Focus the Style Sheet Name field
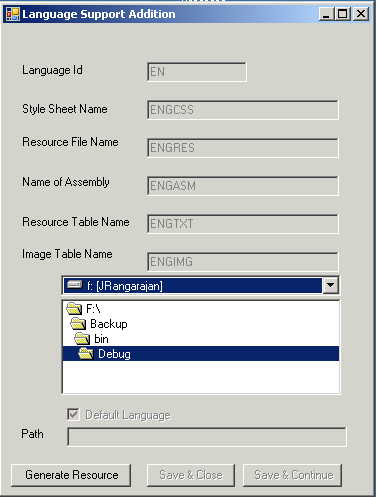377x497 pixels. (243, 110)
